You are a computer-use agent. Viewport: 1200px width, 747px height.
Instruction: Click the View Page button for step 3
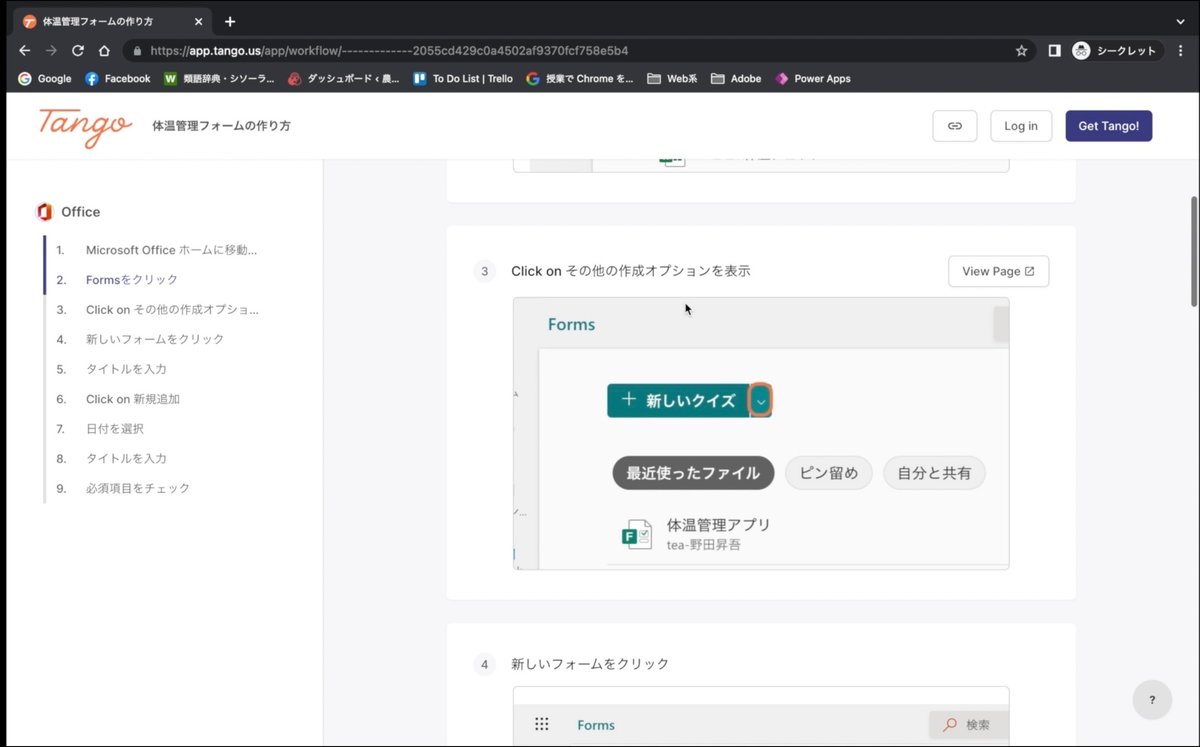(998, 271)
